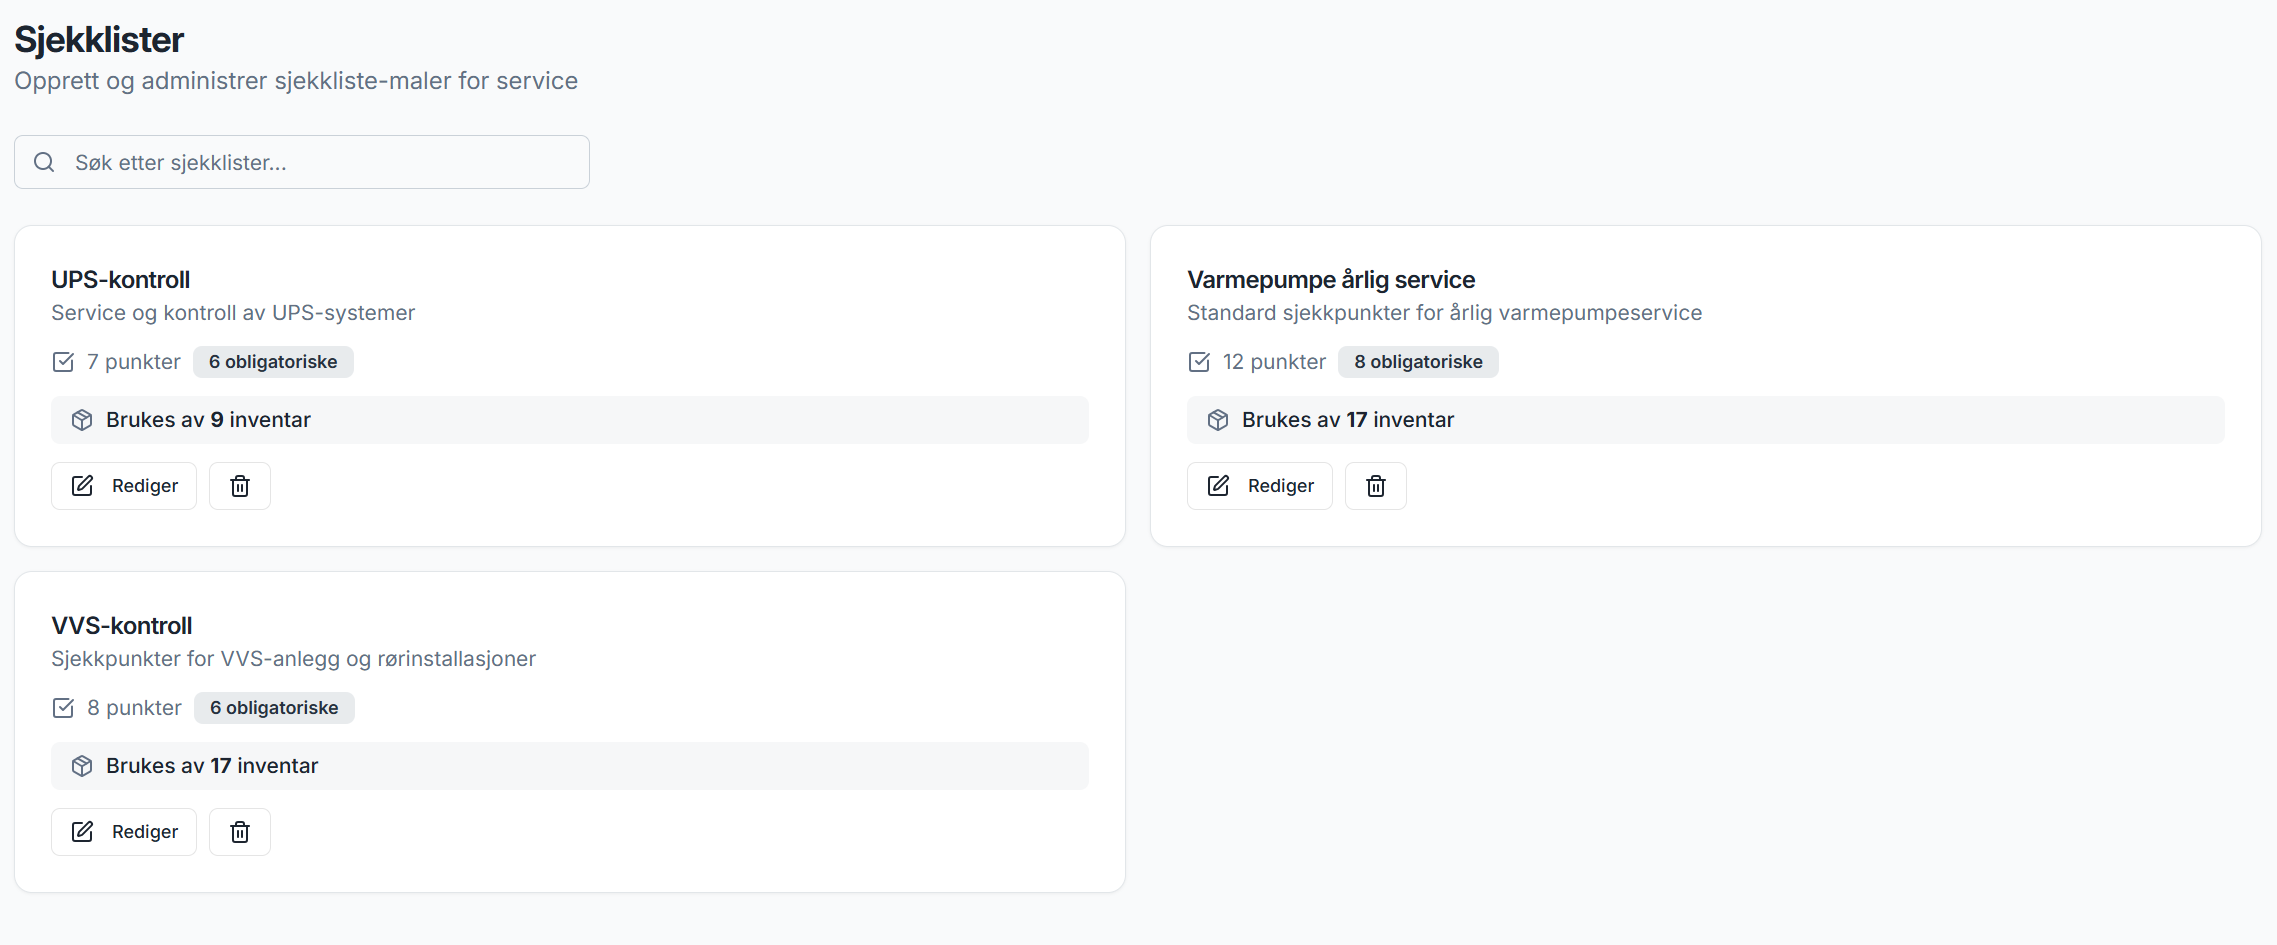Screen dimensions: 2277x945
Task: Open the UPS-kontroll card title
Action: coord(121,280)
